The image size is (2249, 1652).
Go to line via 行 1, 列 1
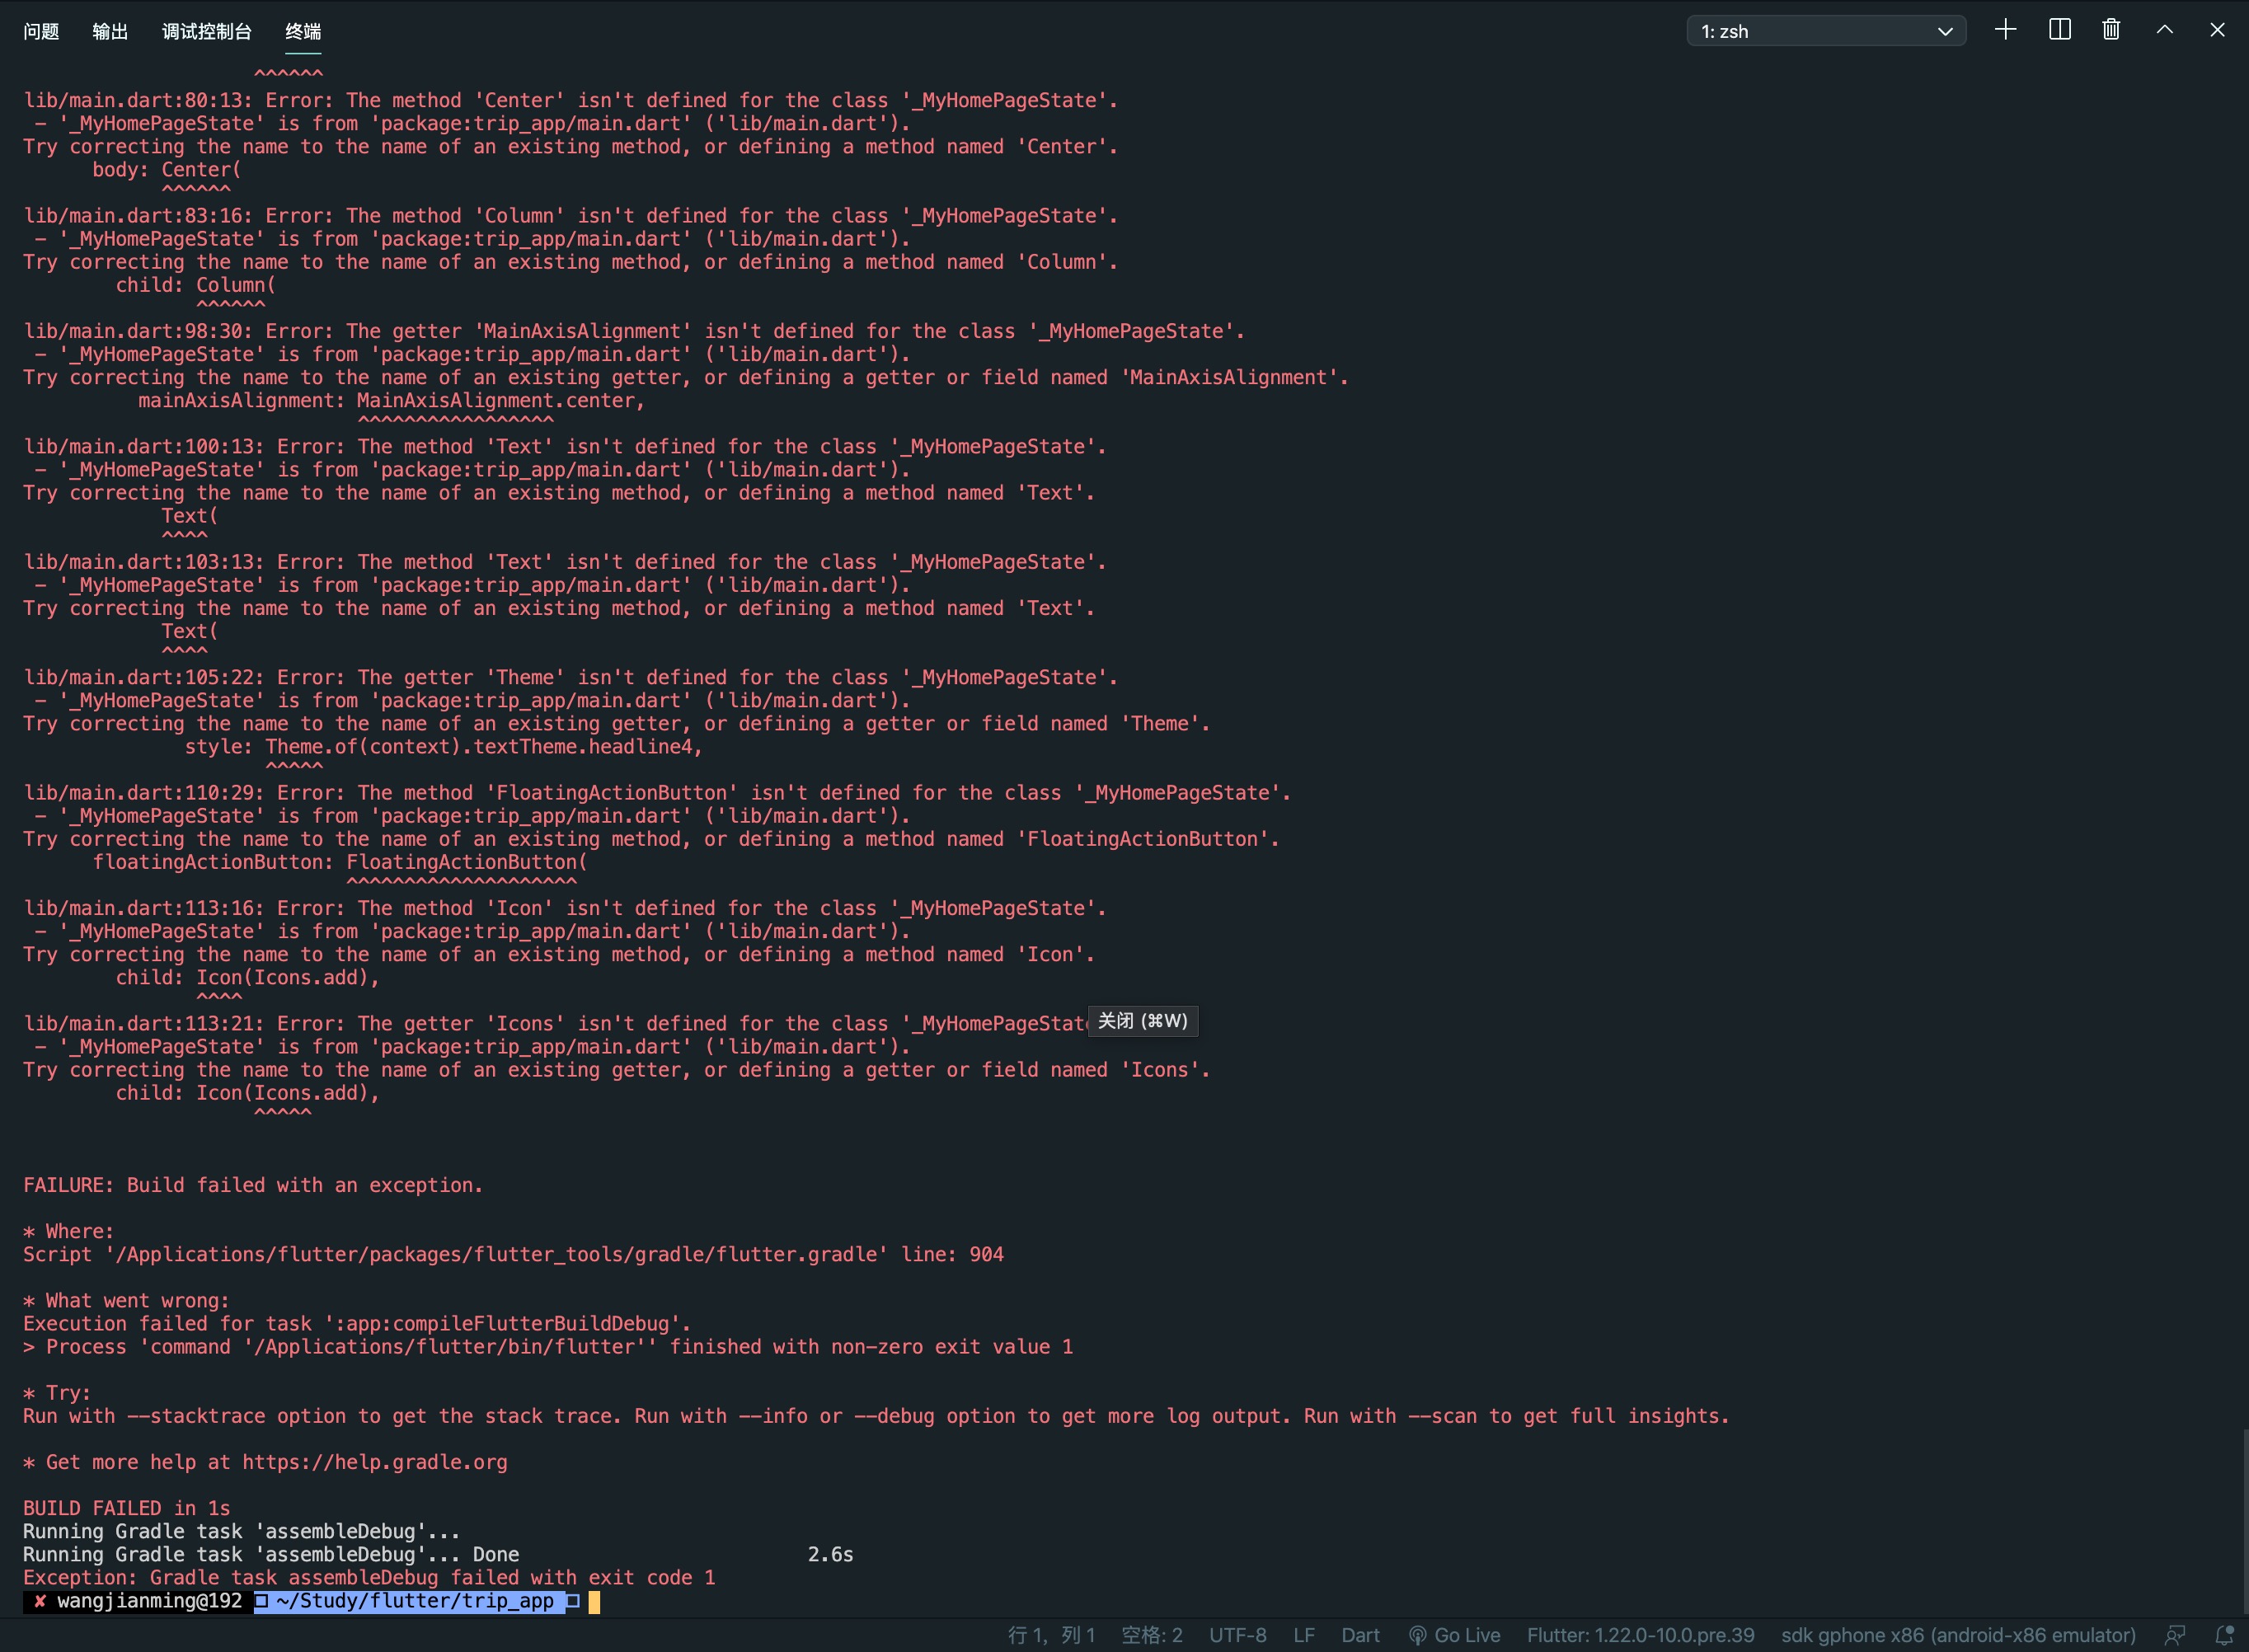[1051, 1635]
